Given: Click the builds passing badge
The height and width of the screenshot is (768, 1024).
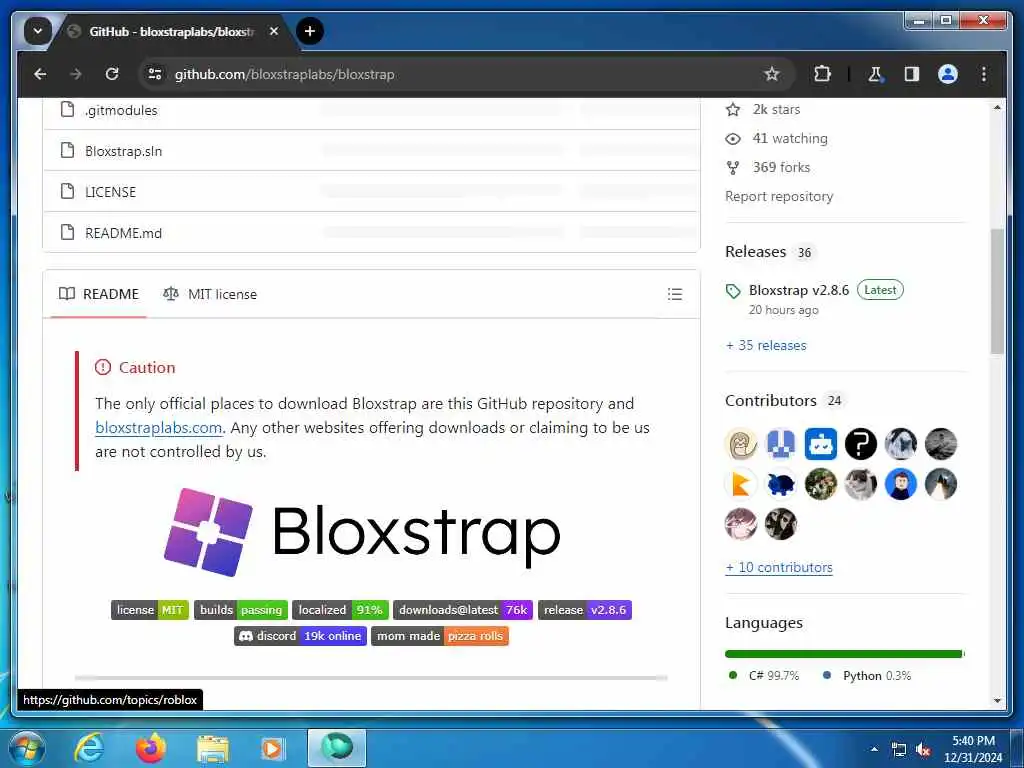Looking at the screenshot, I should pyautogui.click(x=241, y=610).
